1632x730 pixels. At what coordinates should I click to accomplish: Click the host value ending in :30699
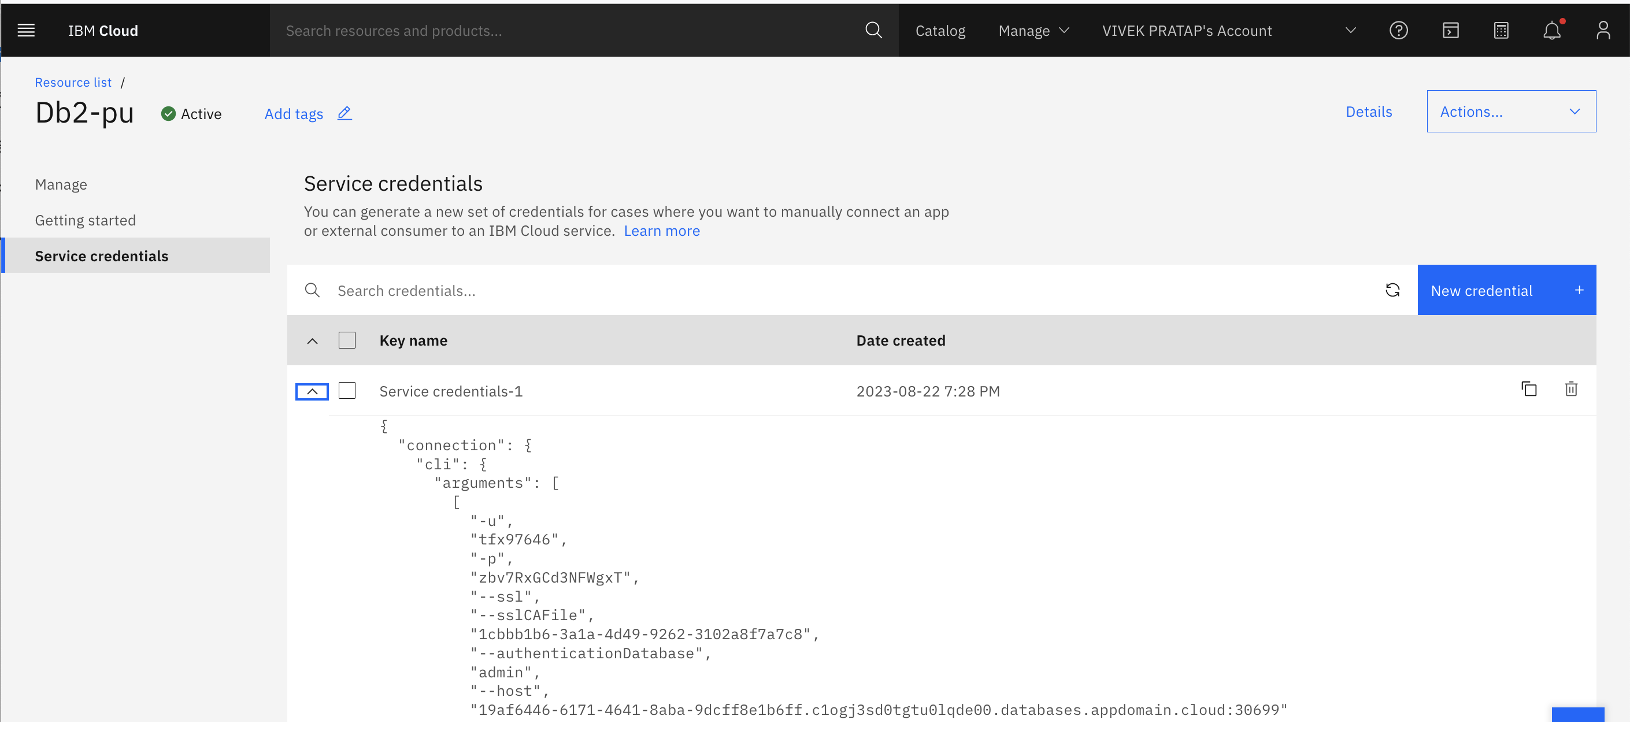(x=879, y=710)
